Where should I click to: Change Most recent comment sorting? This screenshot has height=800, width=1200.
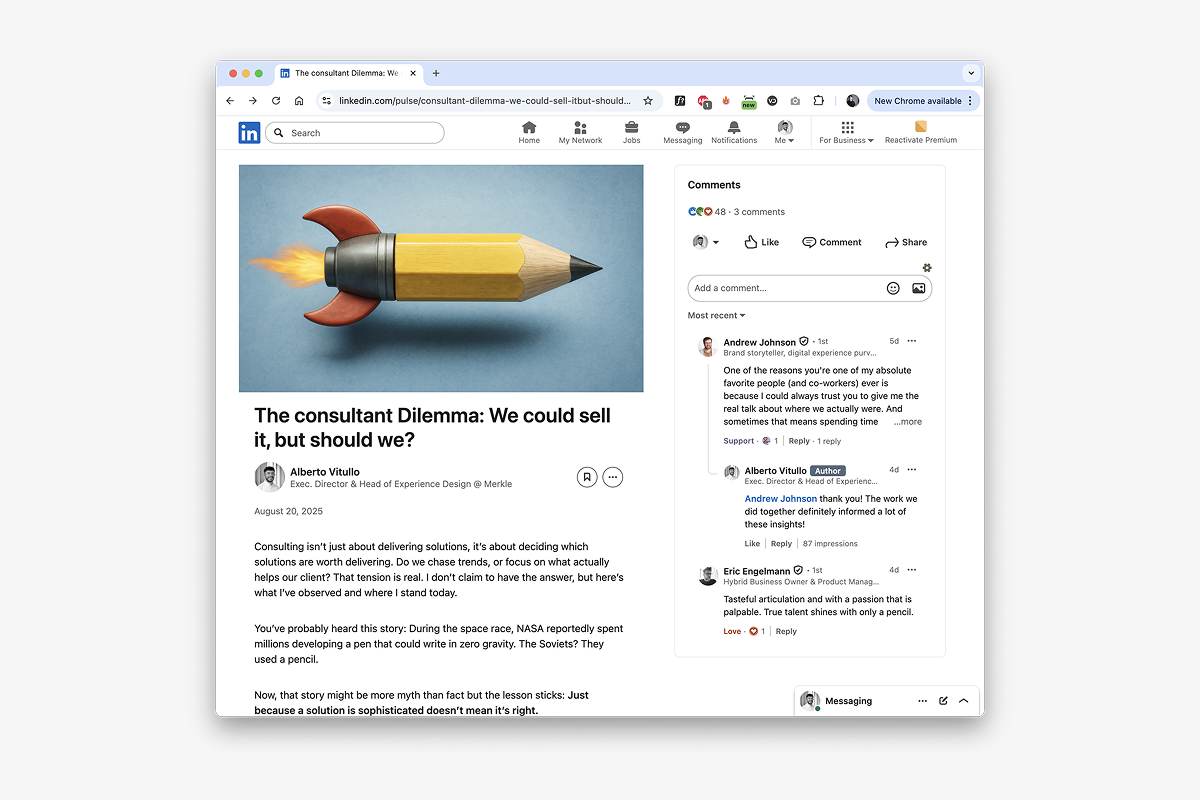tap(716, 316)
